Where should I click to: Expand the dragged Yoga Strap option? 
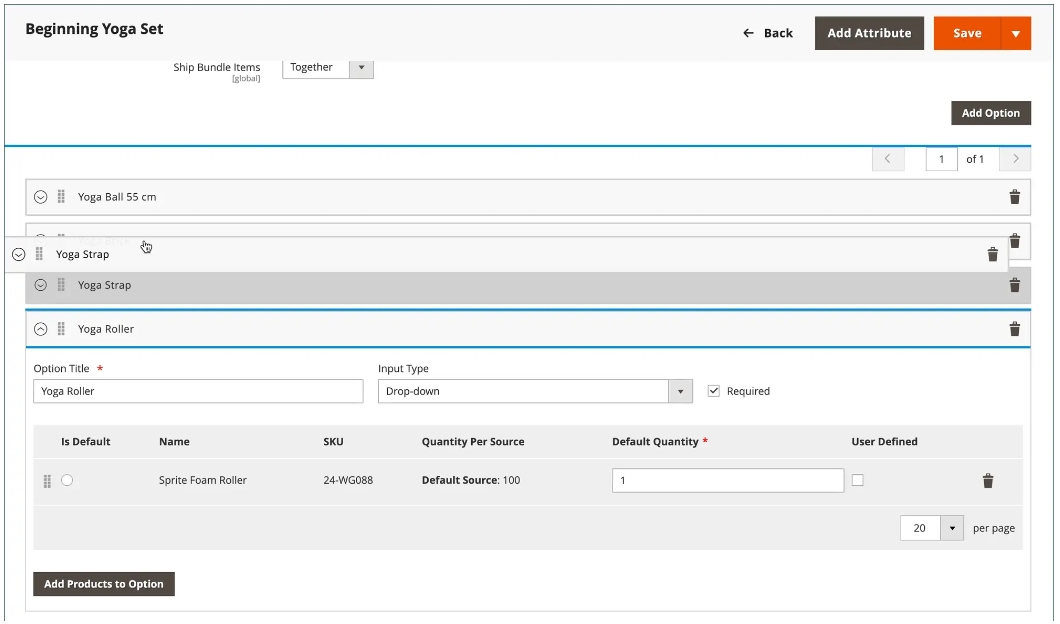[19, 254]
